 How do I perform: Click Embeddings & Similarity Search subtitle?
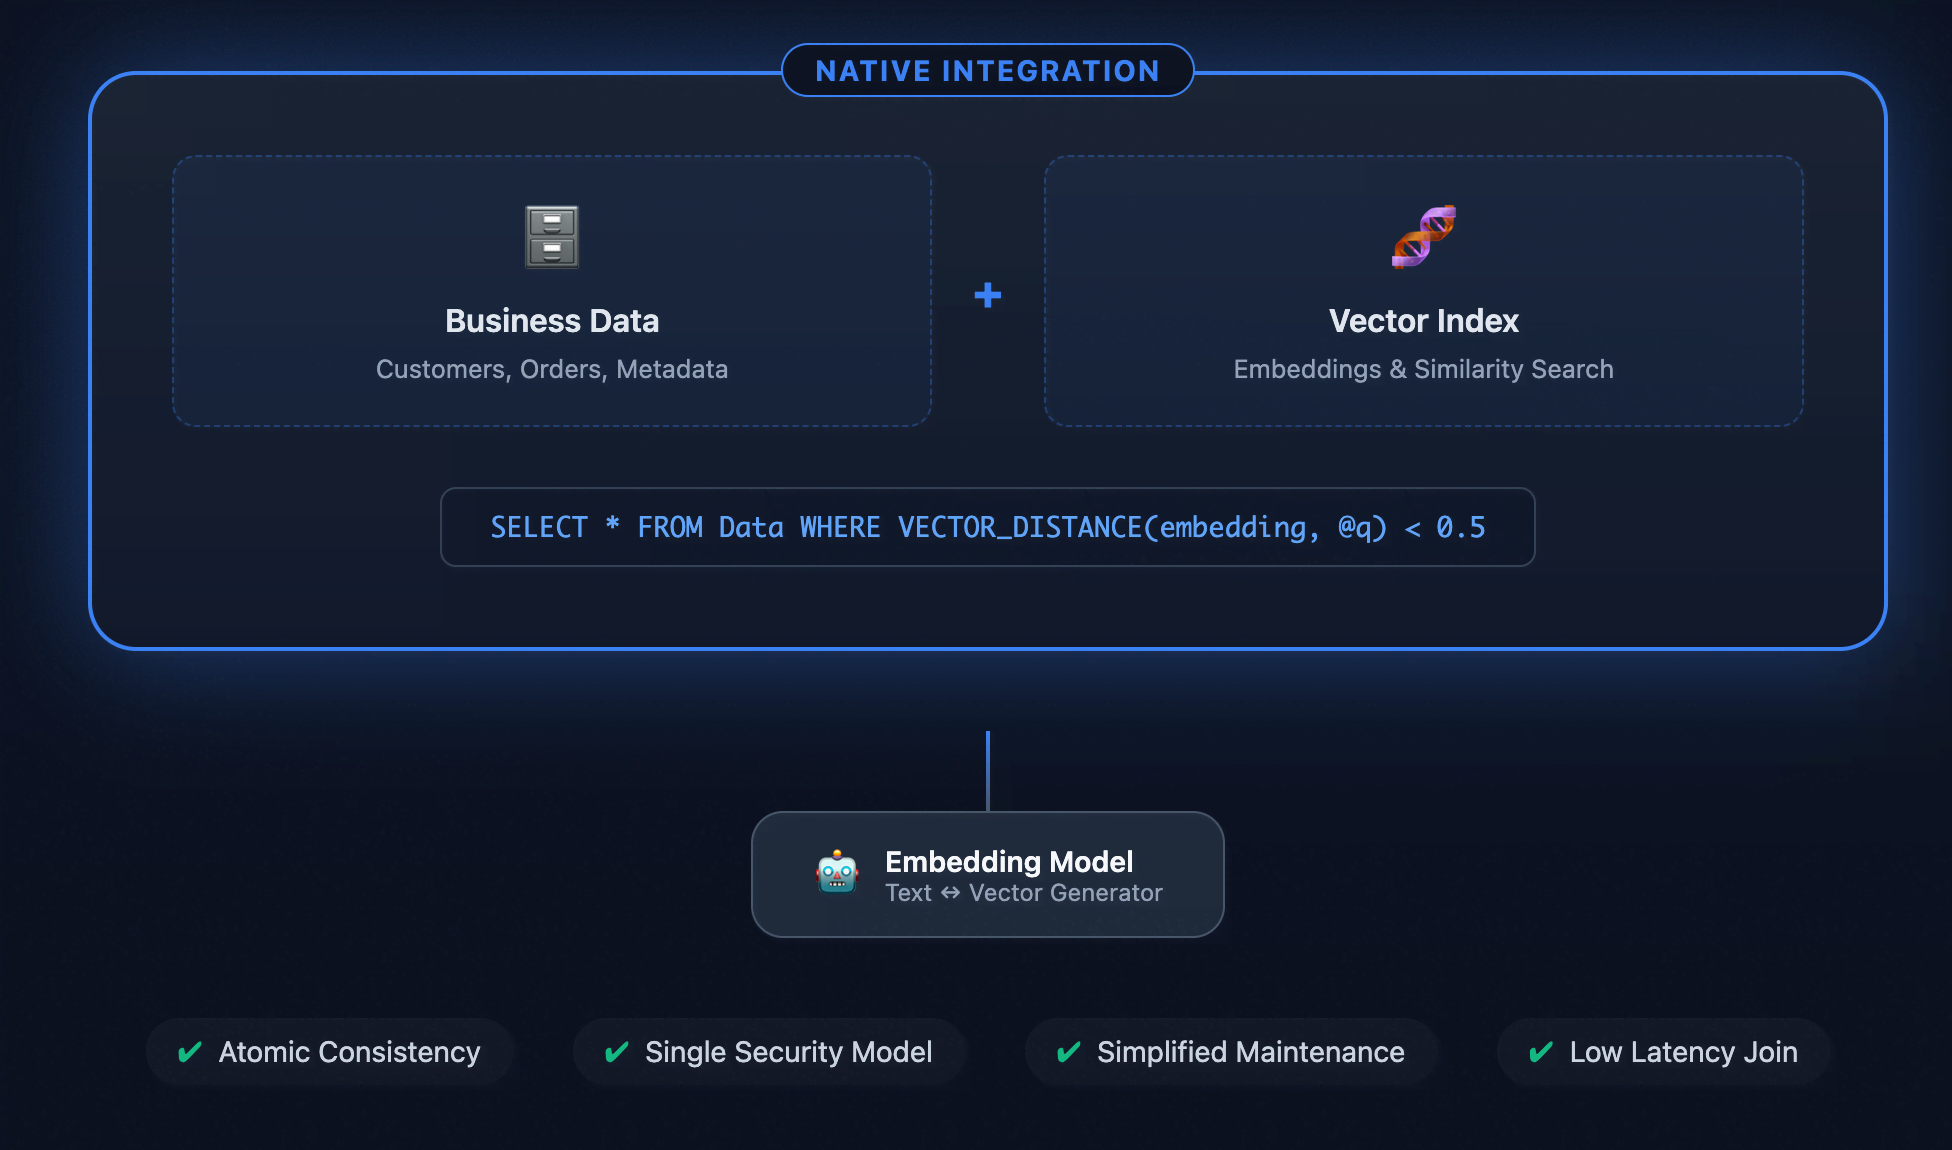tap(1424, 369)
